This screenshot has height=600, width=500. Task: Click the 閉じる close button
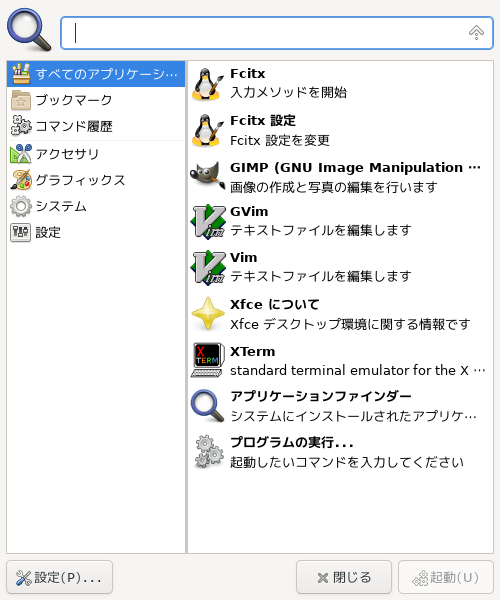[344, 577]
